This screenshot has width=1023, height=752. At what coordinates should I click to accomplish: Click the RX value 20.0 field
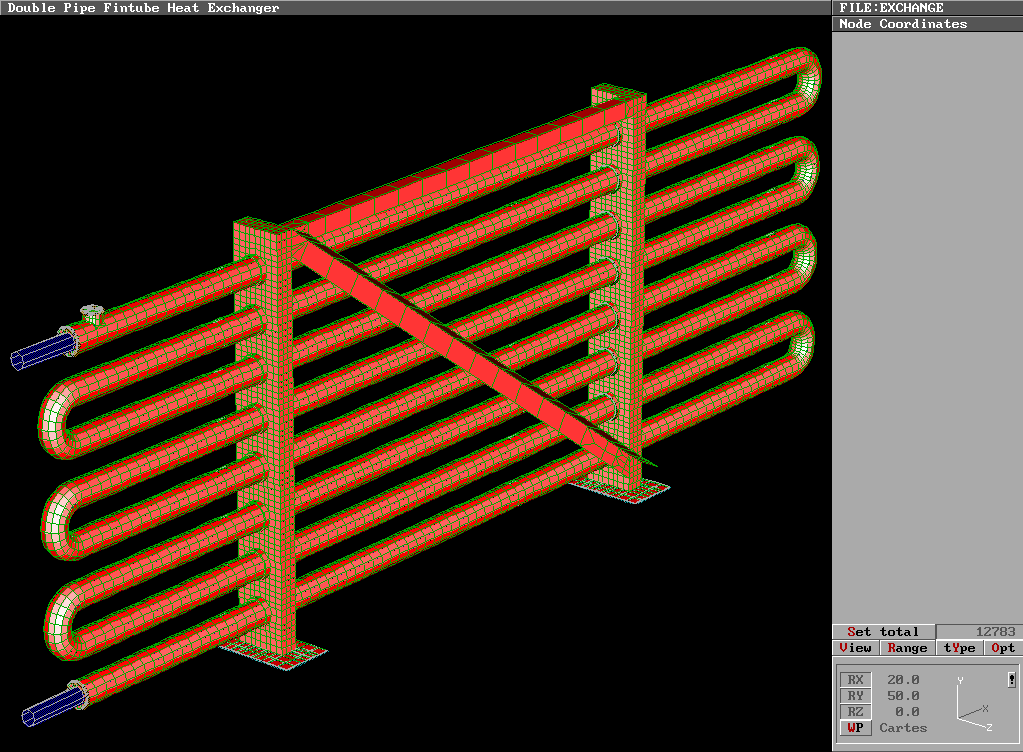[903, 680]
